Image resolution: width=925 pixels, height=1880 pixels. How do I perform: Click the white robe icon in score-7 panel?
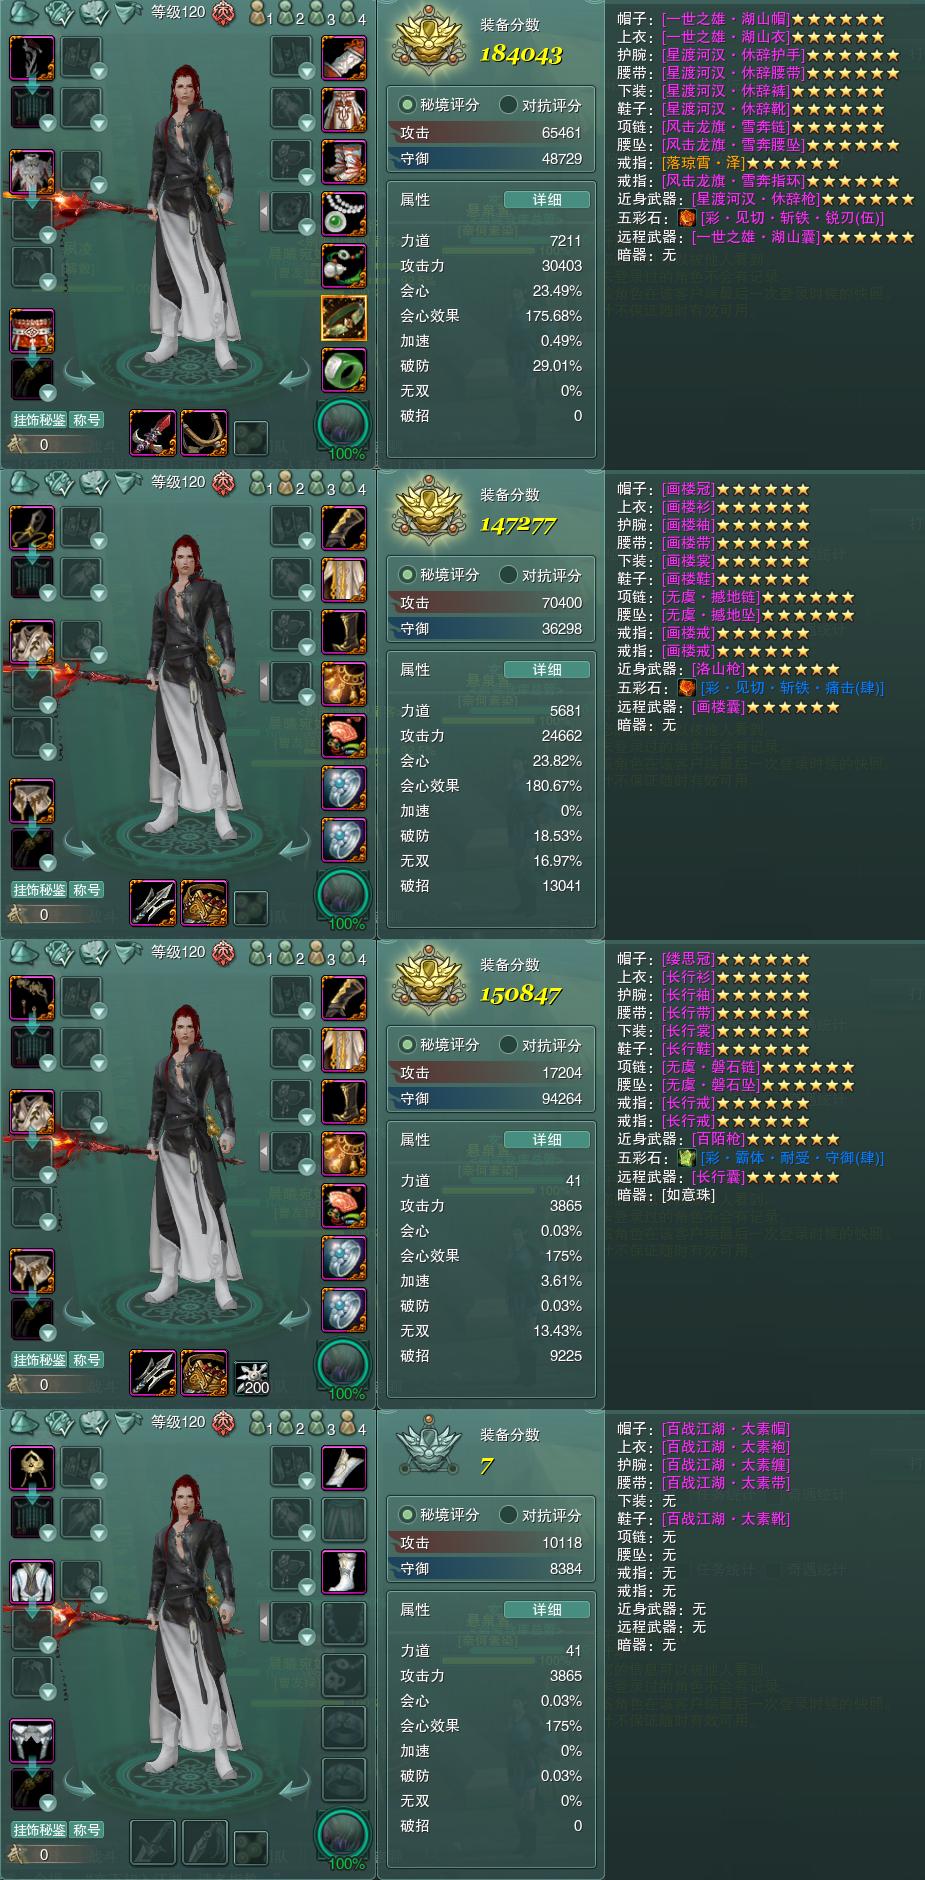[x=32, y=1581]
